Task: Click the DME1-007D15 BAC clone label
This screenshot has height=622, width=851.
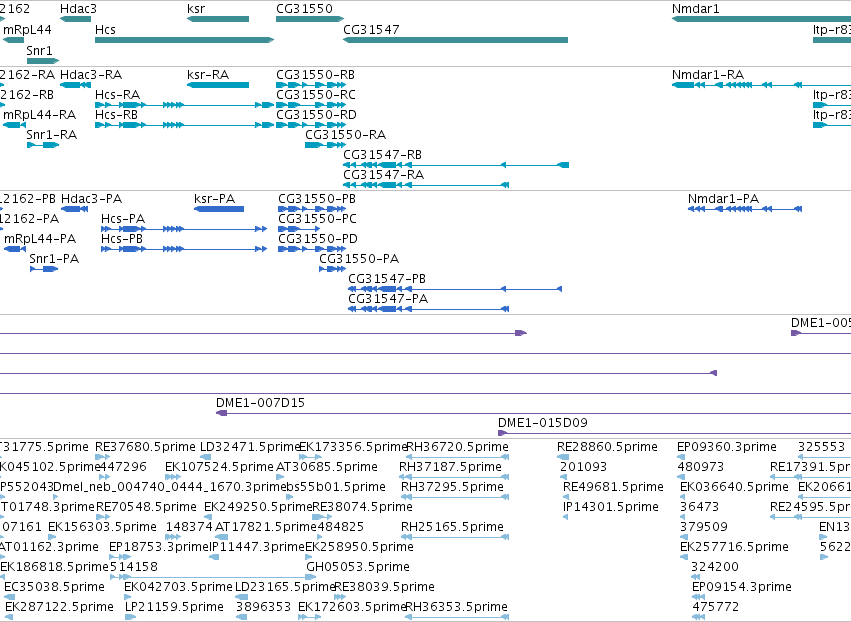Action: click(260, 403)
